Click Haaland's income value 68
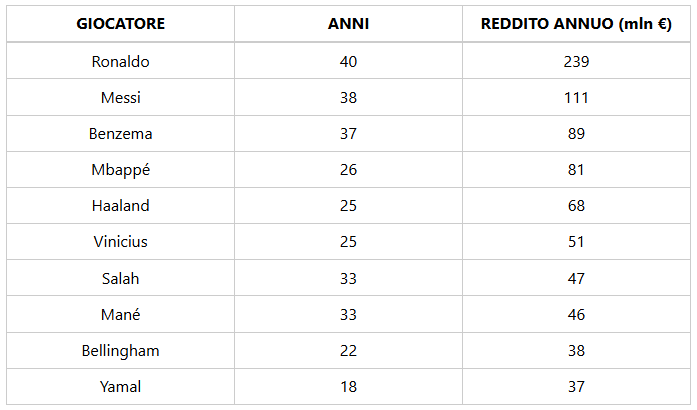 (575, 206)
